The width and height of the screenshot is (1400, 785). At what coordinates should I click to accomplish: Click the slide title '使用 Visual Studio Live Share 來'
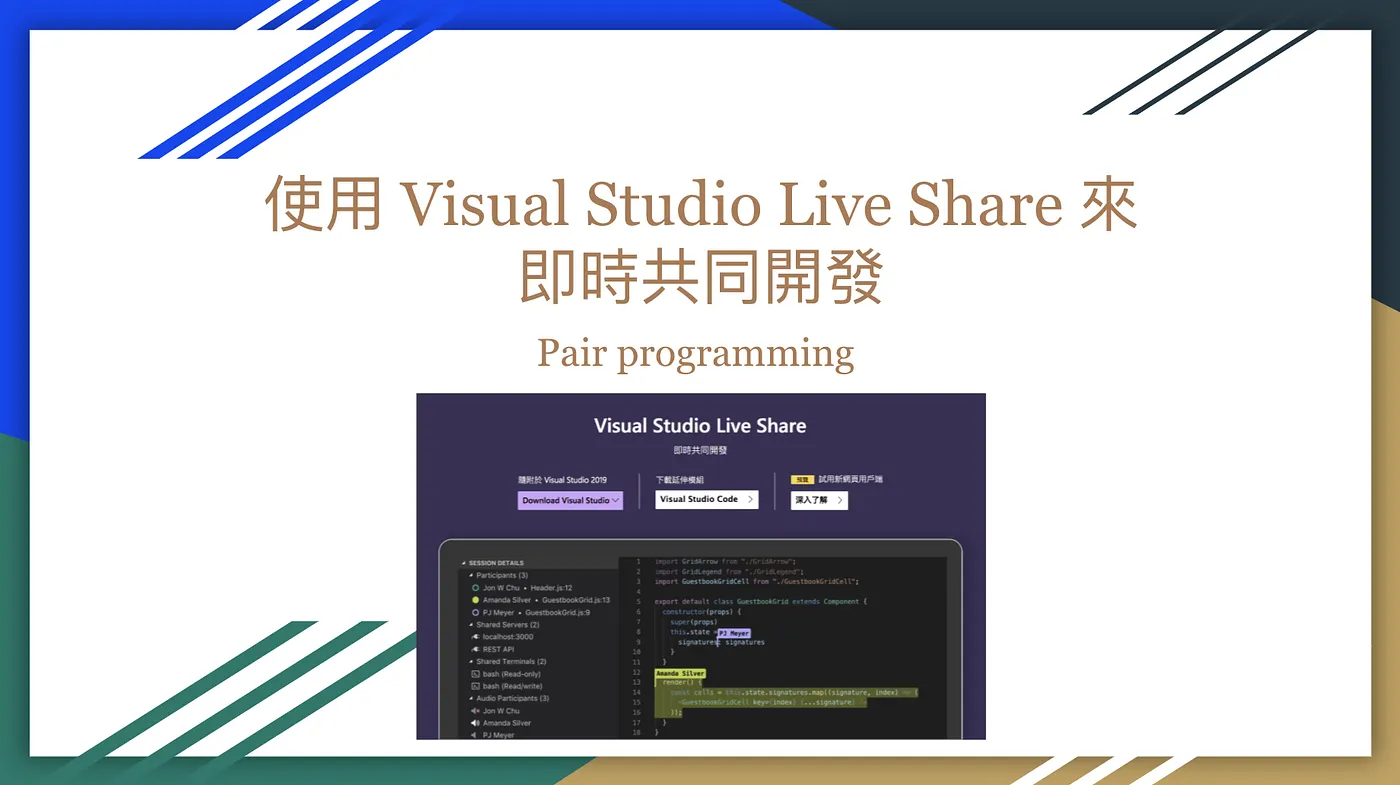[x=701, y=205]
